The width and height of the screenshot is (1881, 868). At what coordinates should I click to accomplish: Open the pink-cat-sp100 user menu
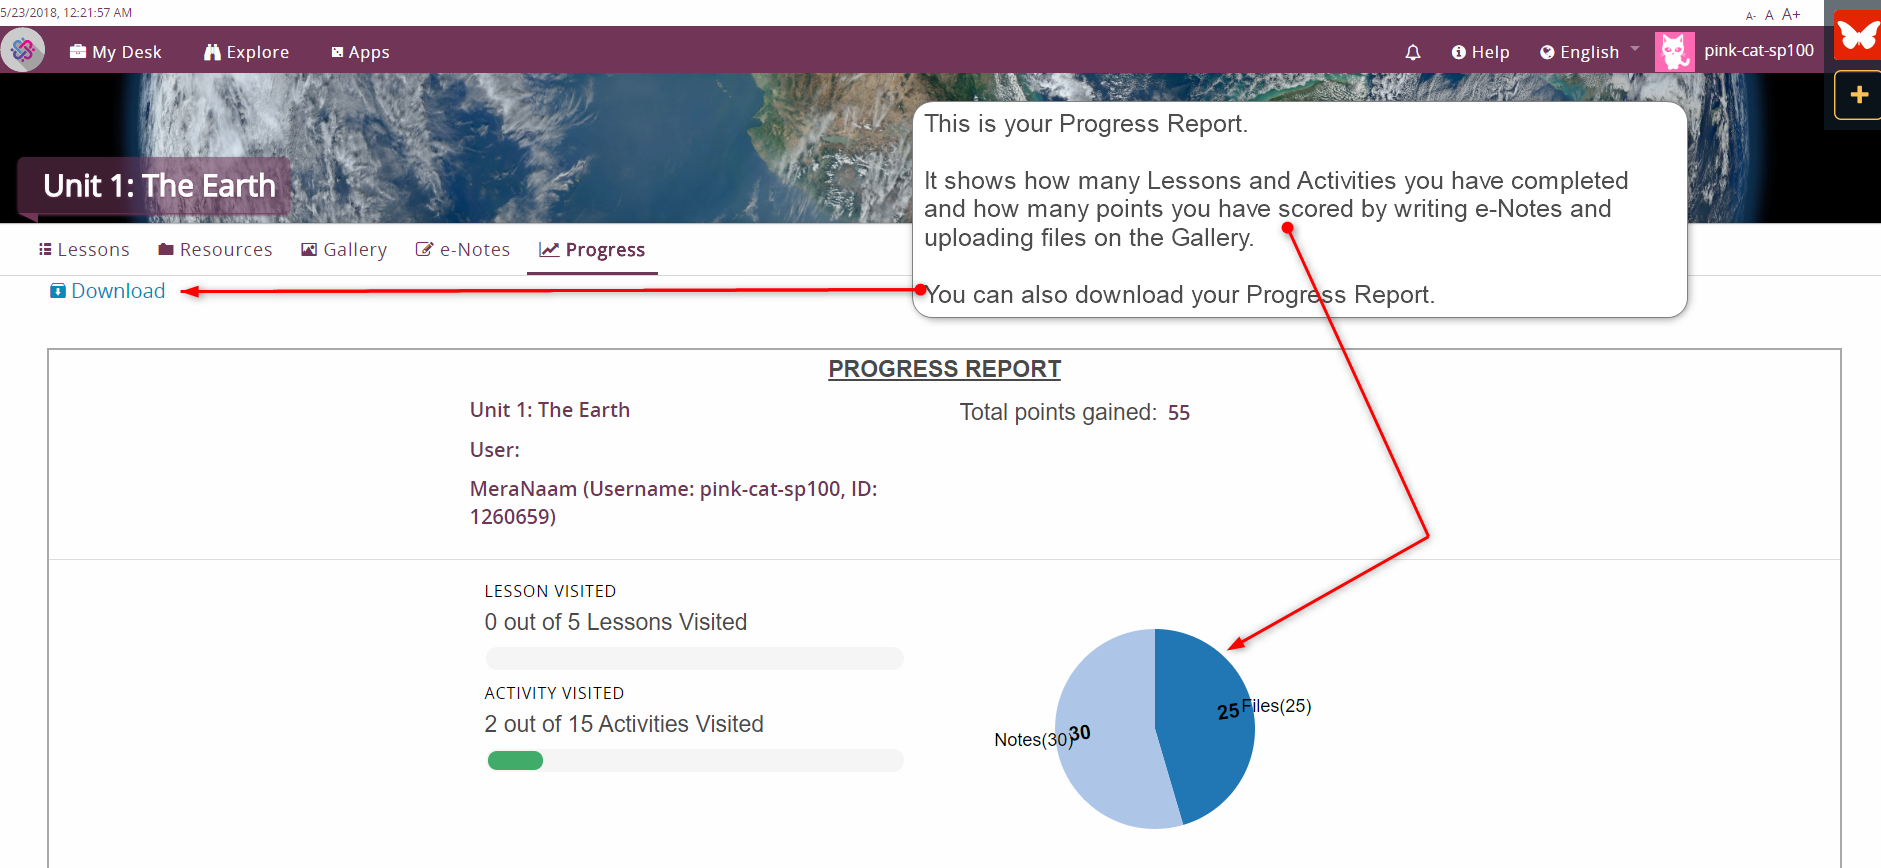tap(1758, 50)
